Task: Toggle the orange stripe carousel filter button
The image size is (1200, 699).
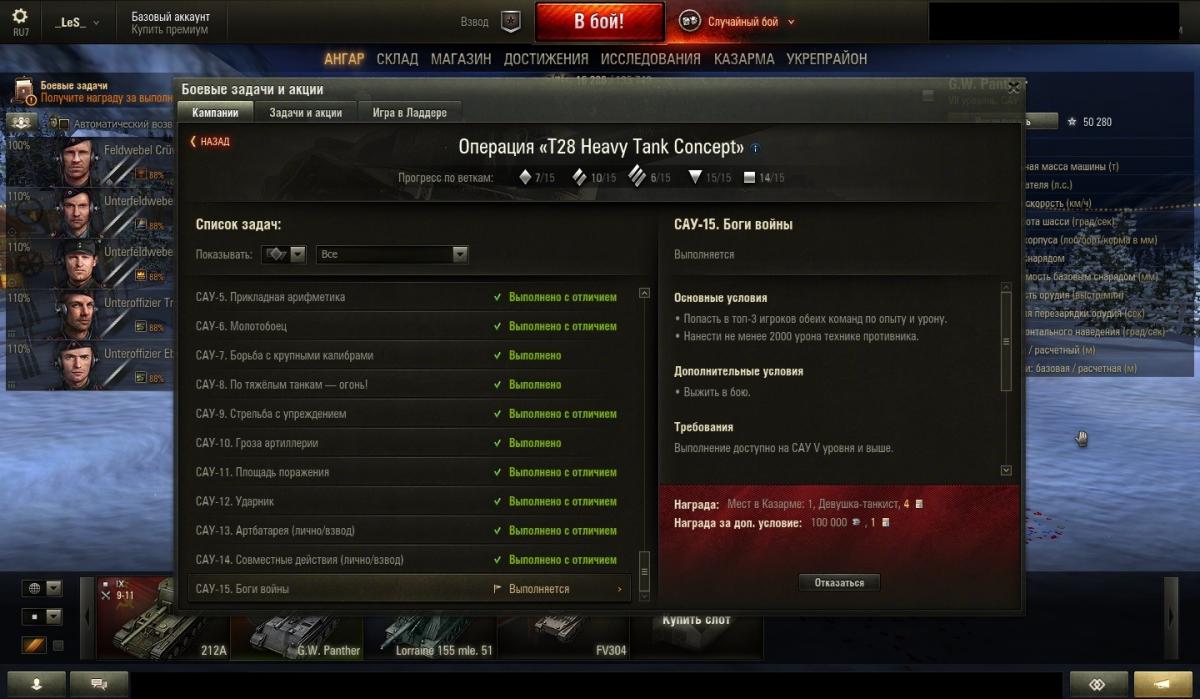Action: click(x=33, y=646)
